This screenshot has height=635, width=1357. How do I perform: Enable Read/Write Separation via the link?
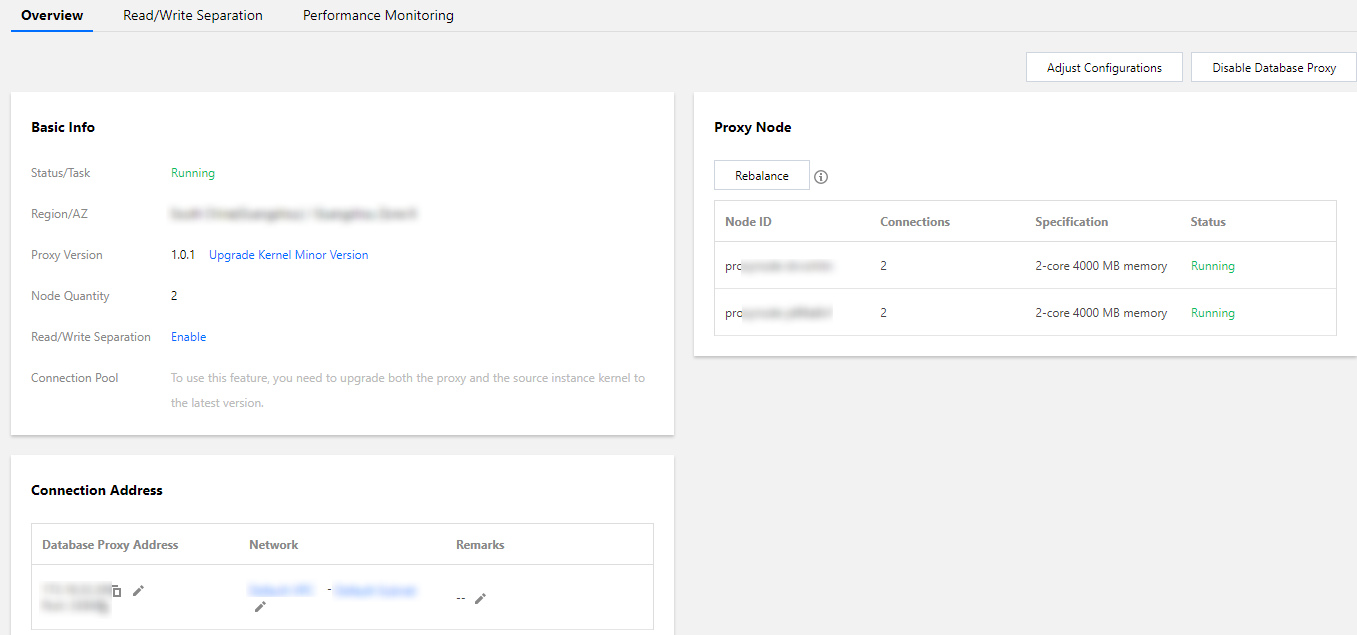[188, 337]
